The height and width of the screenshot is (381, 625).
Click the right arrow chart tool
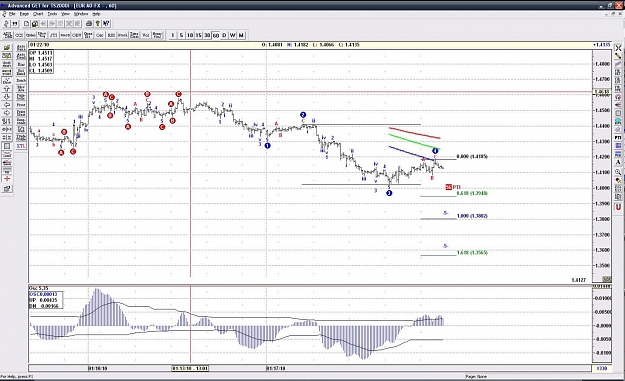tap(7, 113)
